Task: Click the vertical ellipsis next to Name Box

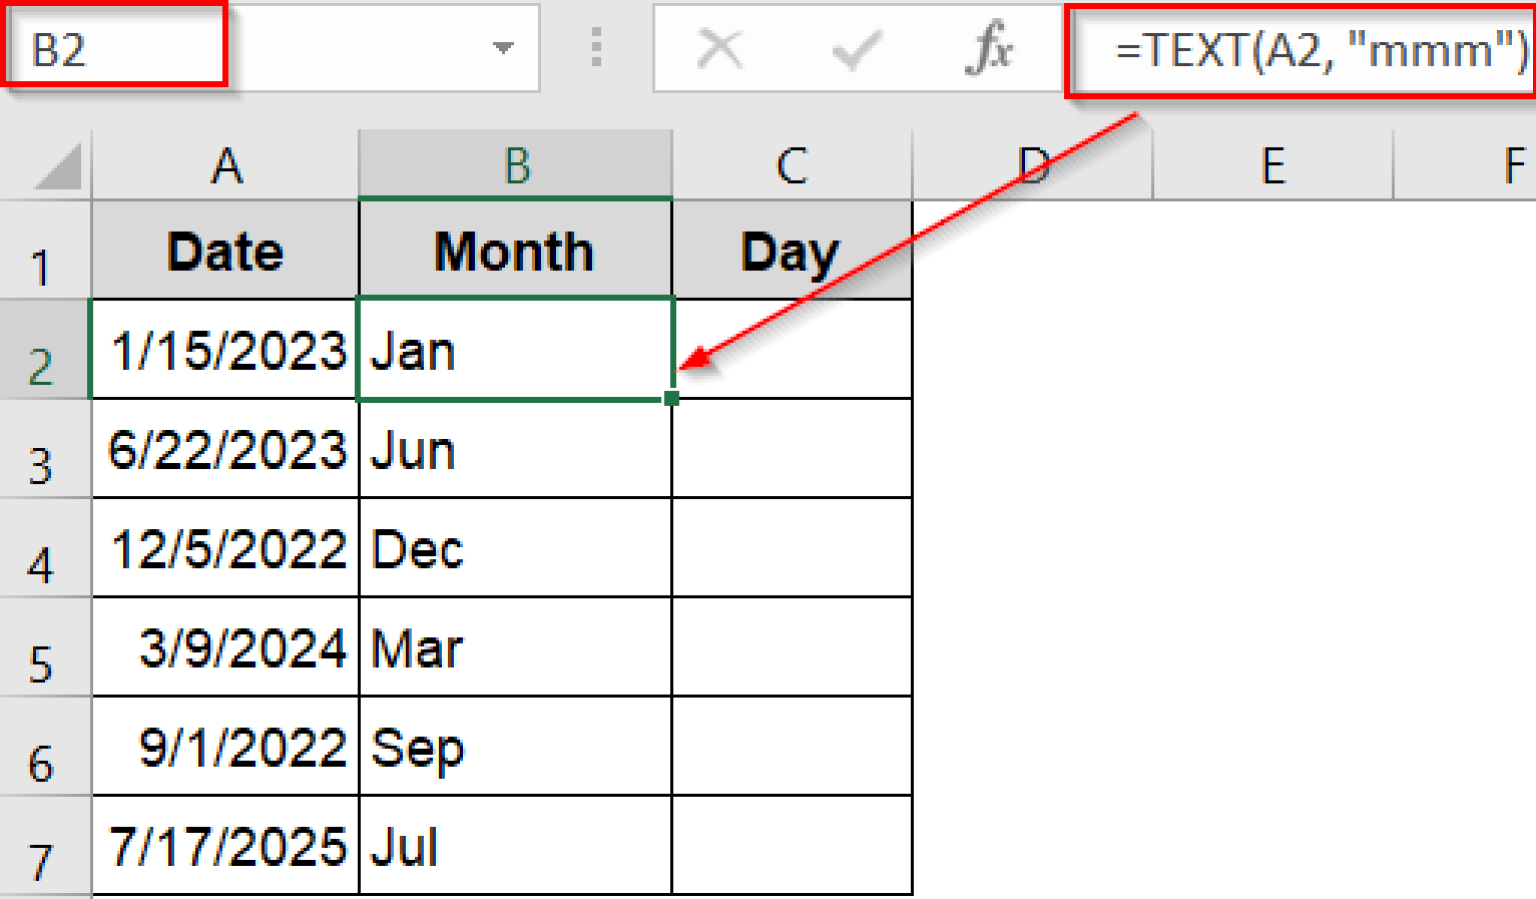Action: click(x=596, y=49)
